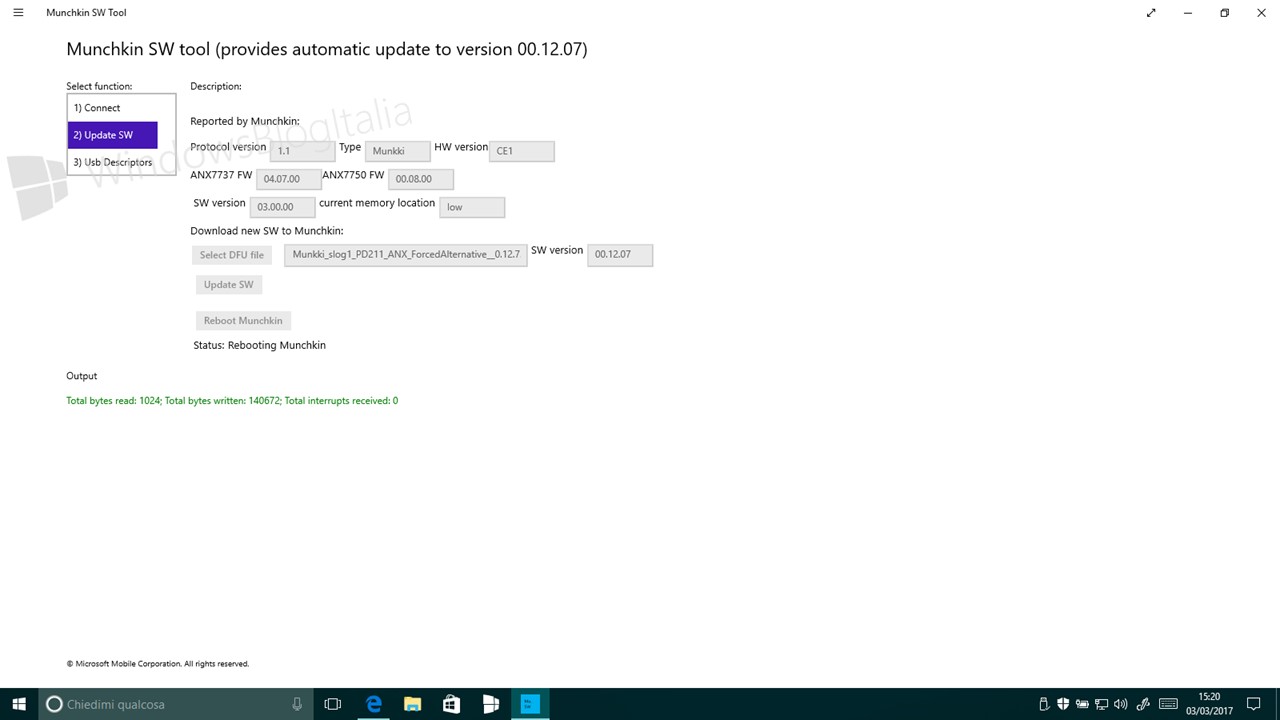Click the Cortana microphone icon
The width and height of the screenshot is (1280, 720).
tap(297, 704)
